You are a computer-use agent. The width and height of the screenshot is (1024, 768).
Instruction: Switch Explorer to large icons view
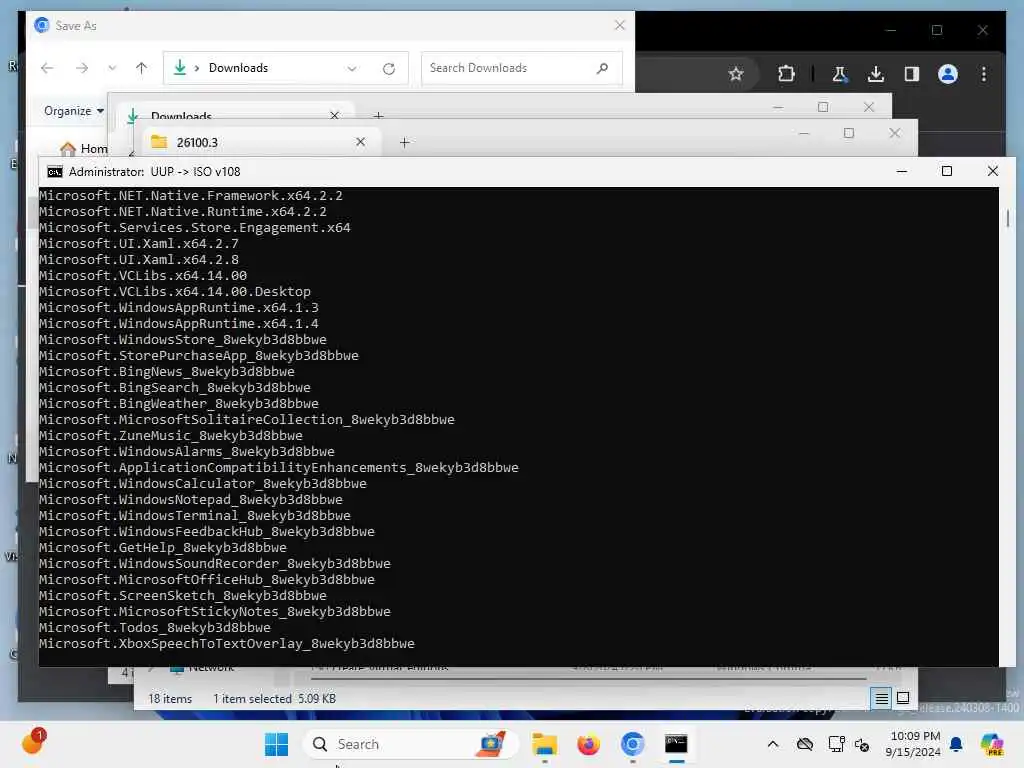pos(903,698)
